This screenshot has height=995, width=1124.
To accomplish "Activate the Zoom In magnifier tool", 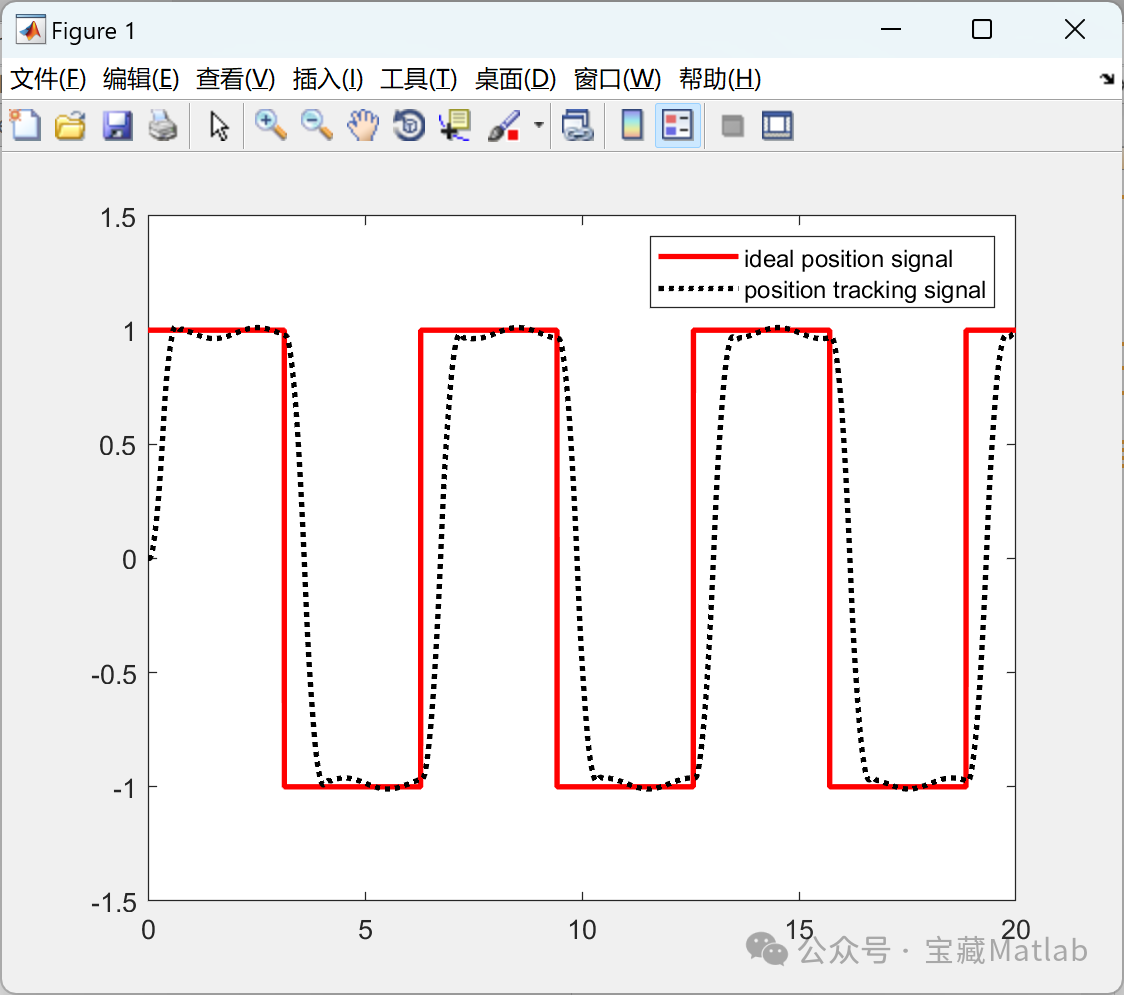I will coord(270,125).
